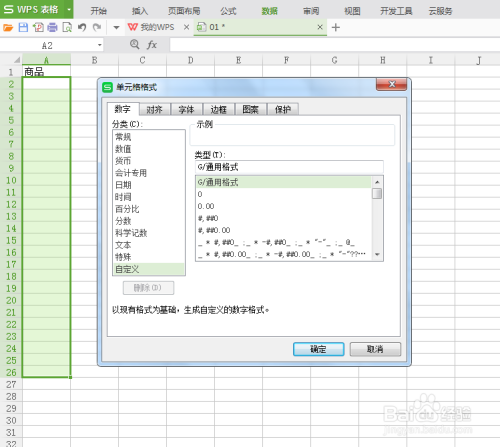Close the 单元格格式 dialog with X
The height and width of the screenshot is (447, 500).
[392, 84]
